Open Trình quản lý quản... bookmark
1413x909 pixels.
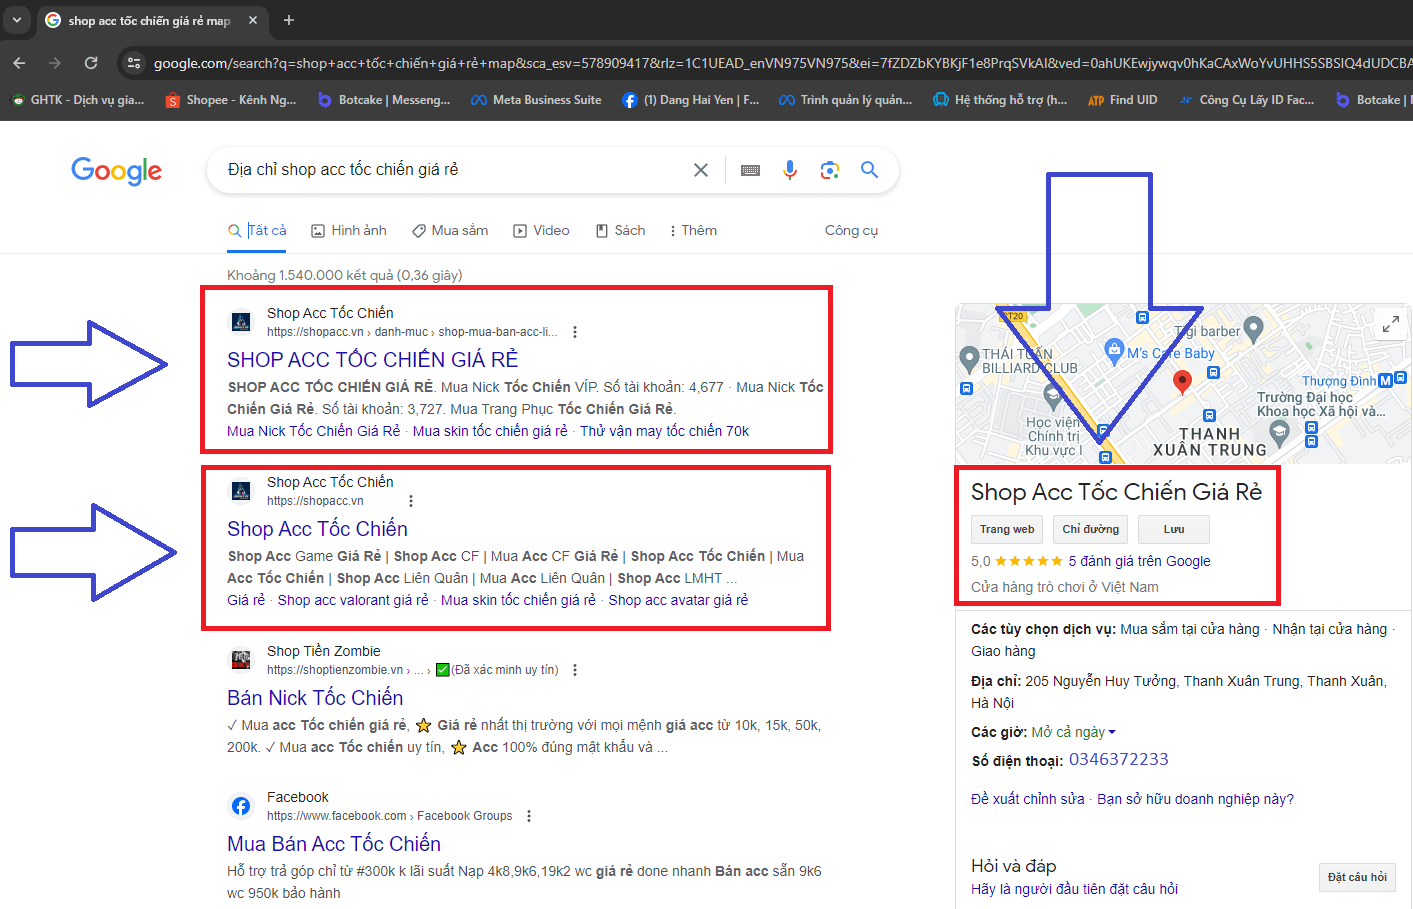(x=846, y=100)
